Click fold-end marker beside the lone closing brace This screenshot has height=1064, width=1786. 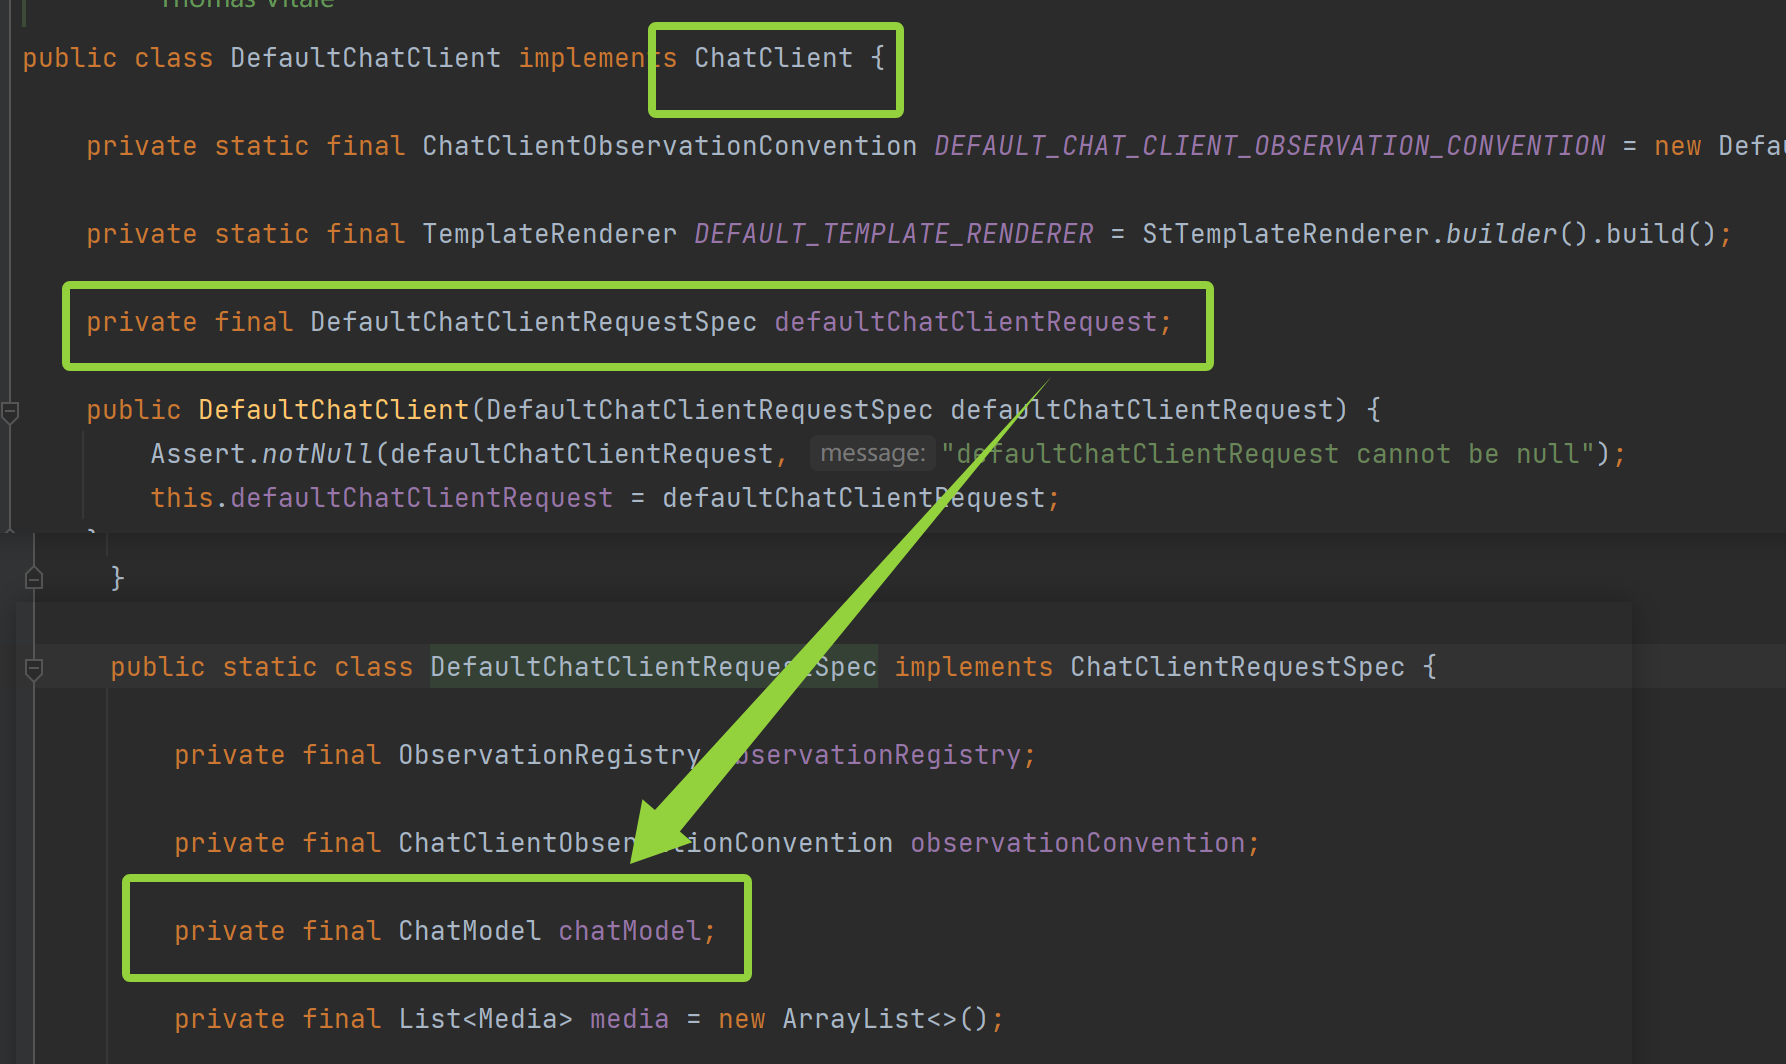click(34, 578)
